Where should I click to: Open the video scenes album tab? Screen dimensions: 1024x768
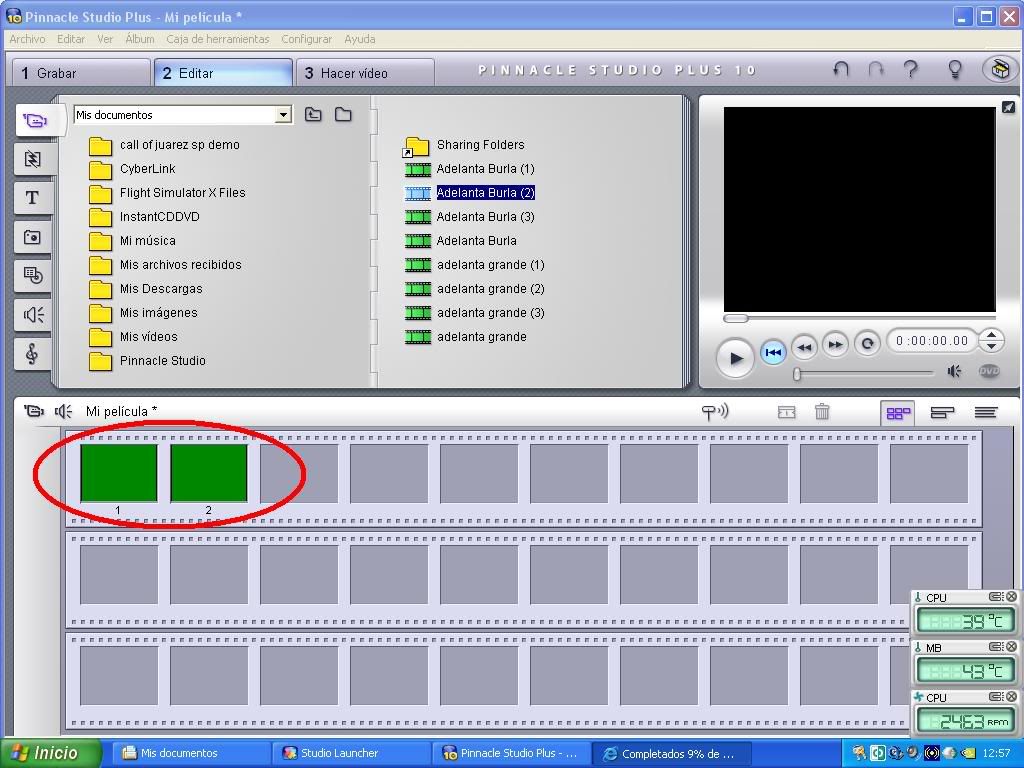point(34,120)
